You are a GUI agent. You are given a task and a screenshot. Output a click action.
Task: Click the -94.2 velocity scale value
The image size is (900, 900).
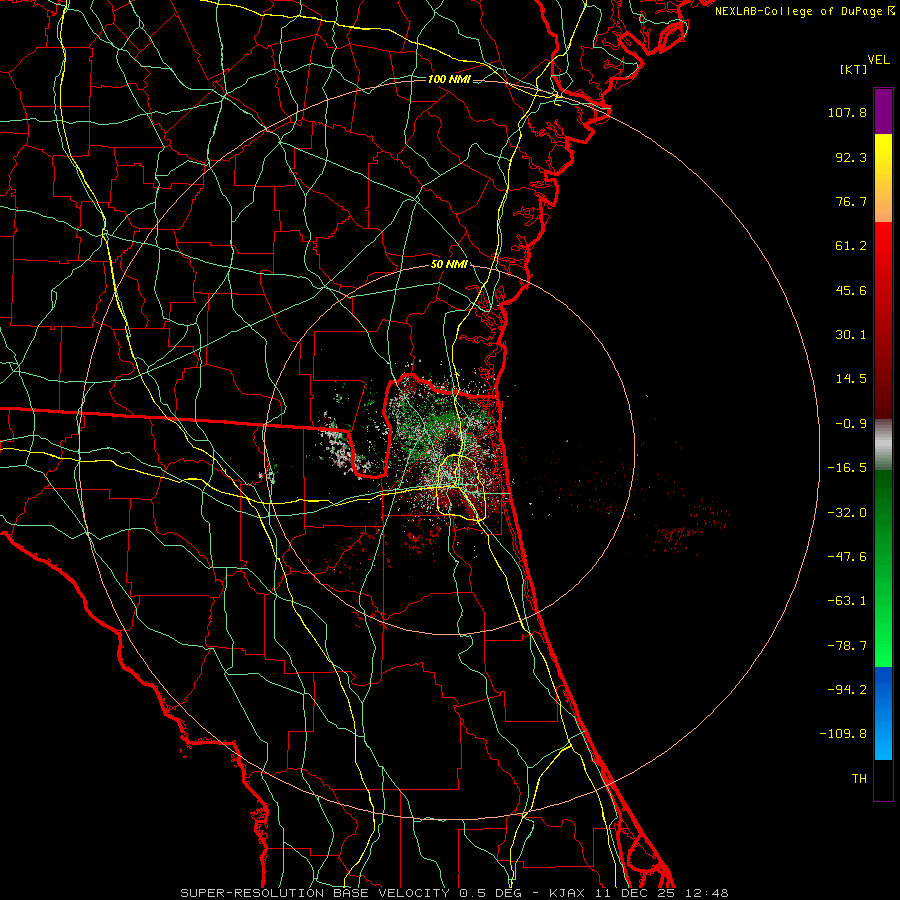point(847,689)
